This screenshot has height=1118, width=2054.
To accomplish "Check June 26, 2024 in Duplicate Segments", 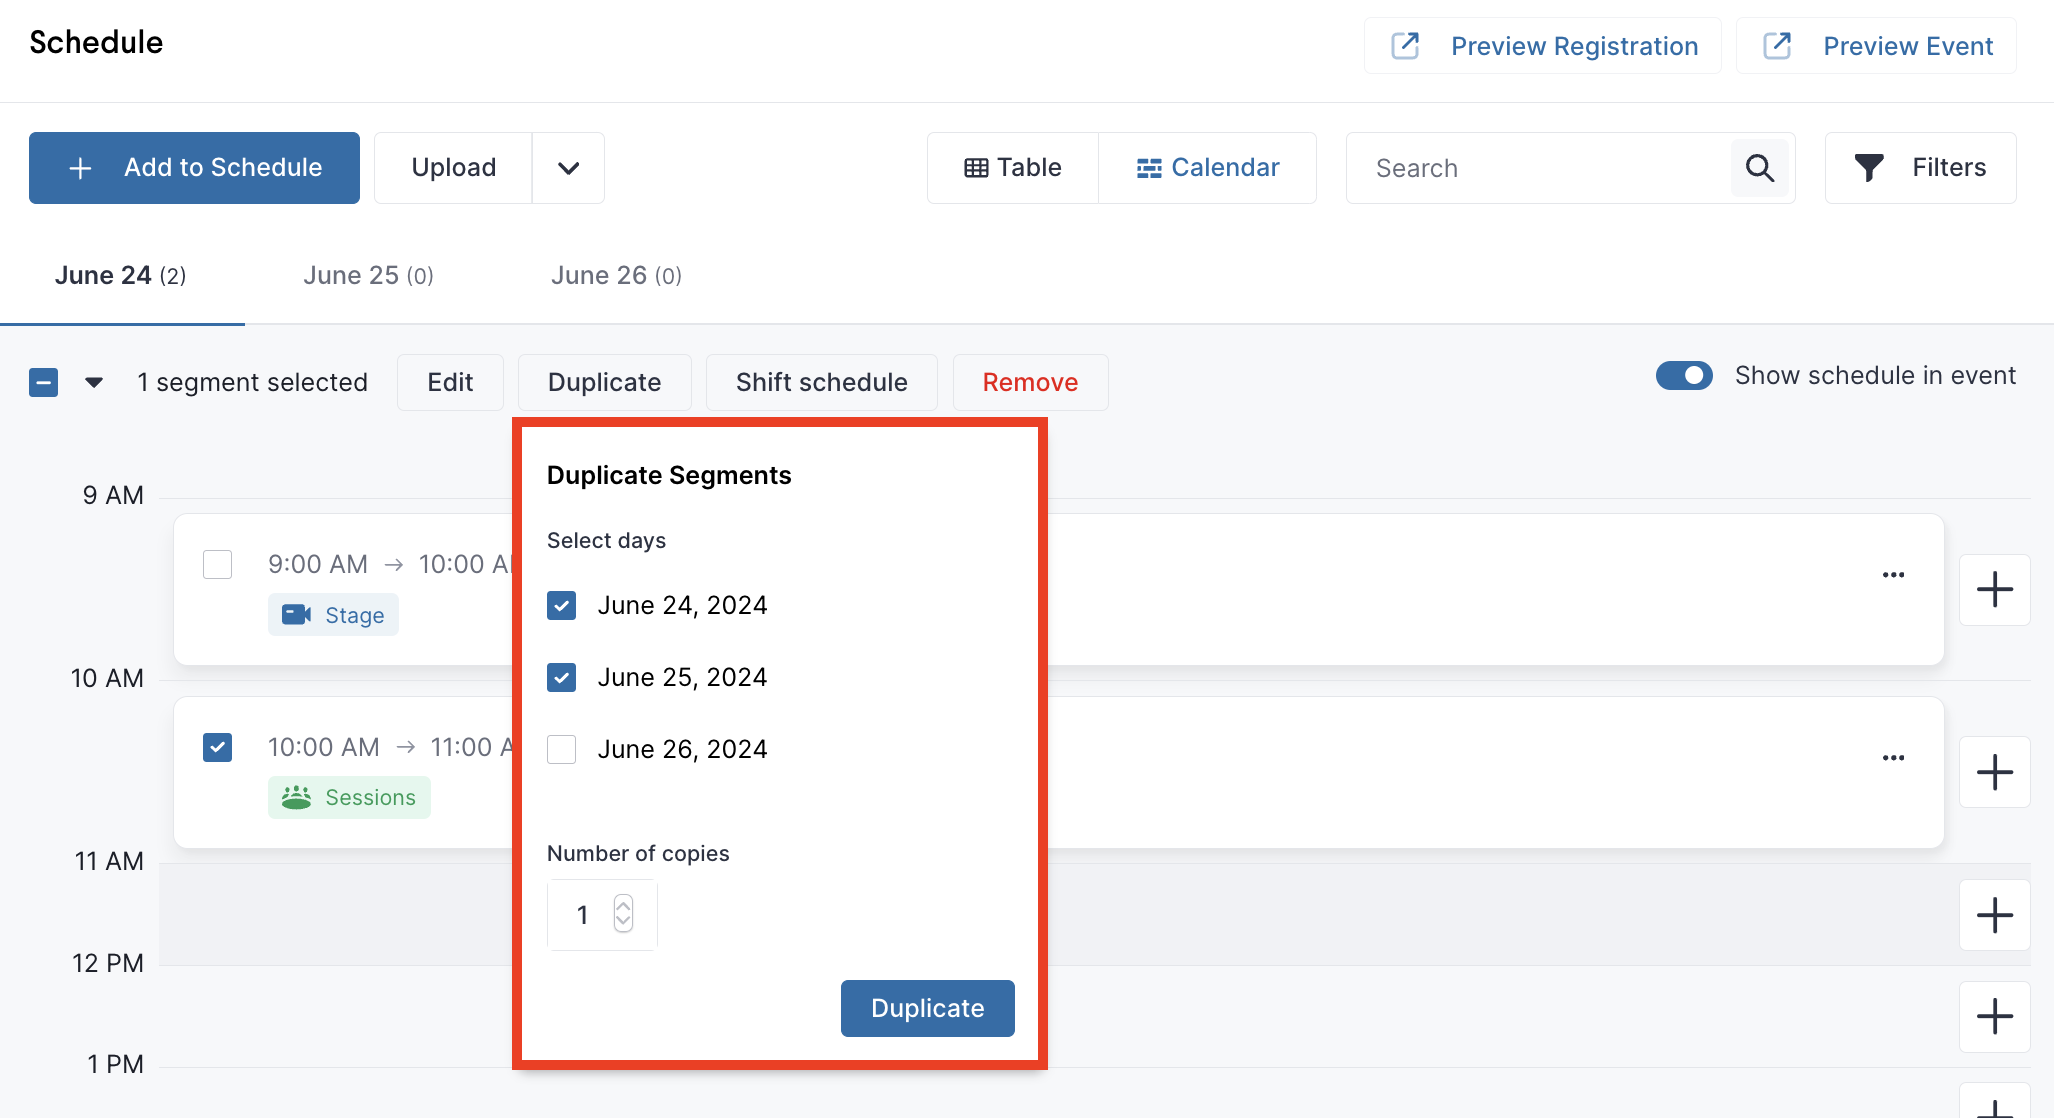I will [561, 748].
